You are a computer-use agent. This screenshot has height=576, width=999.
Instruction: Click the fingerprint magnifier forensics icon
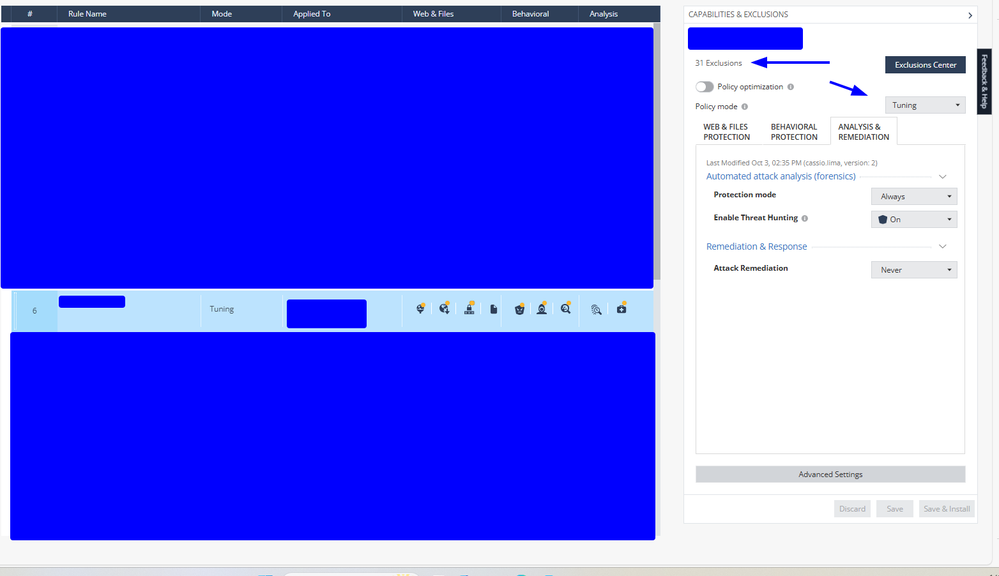[595, 310]
